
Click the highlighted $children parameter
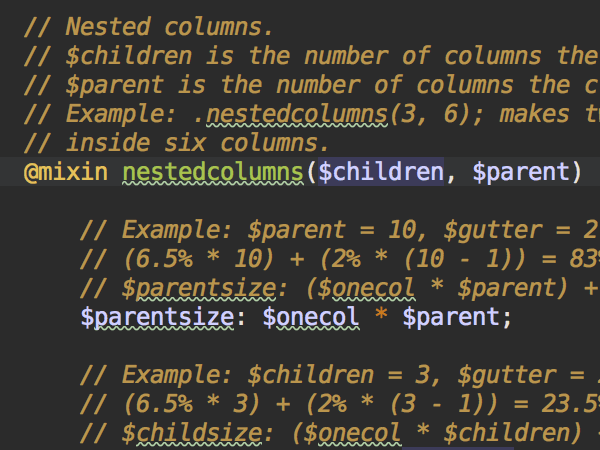(x=381, y=172)
